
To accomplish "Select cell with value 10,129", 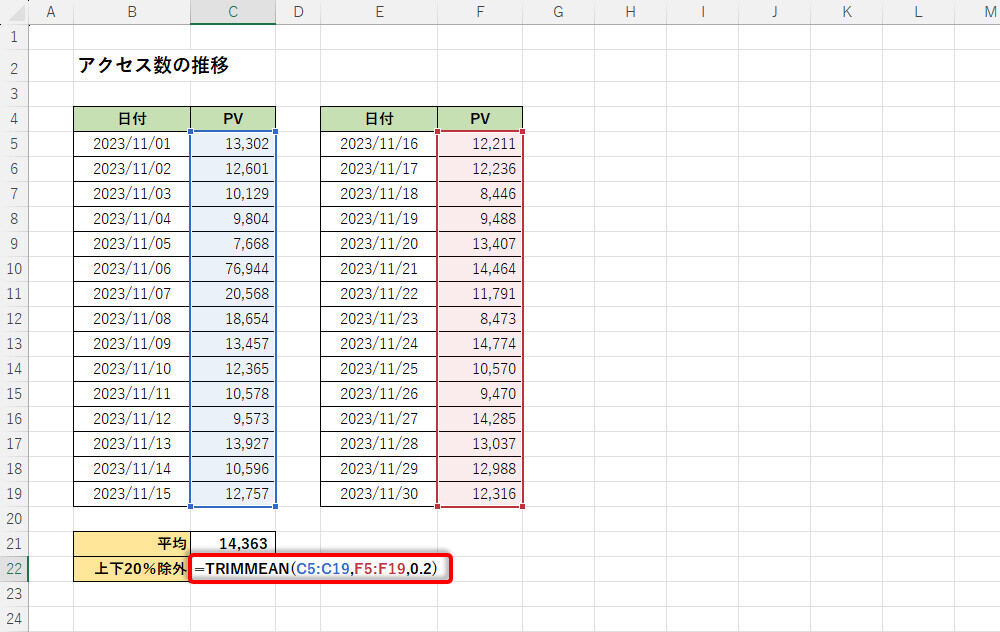I will tap(233, 193).
